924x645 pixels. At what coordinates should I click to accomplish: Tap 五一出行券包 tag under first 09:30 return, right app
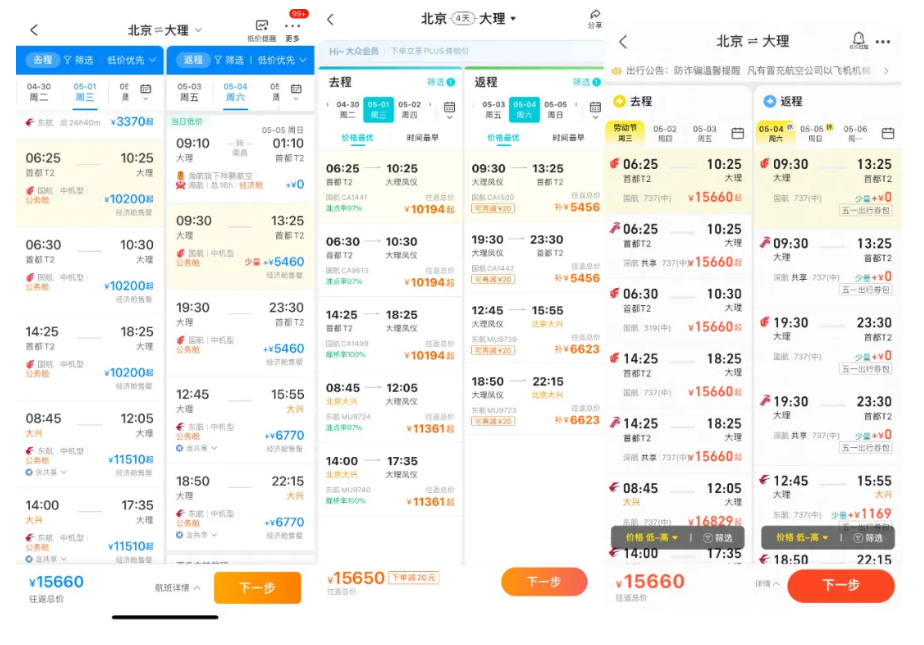866,211
